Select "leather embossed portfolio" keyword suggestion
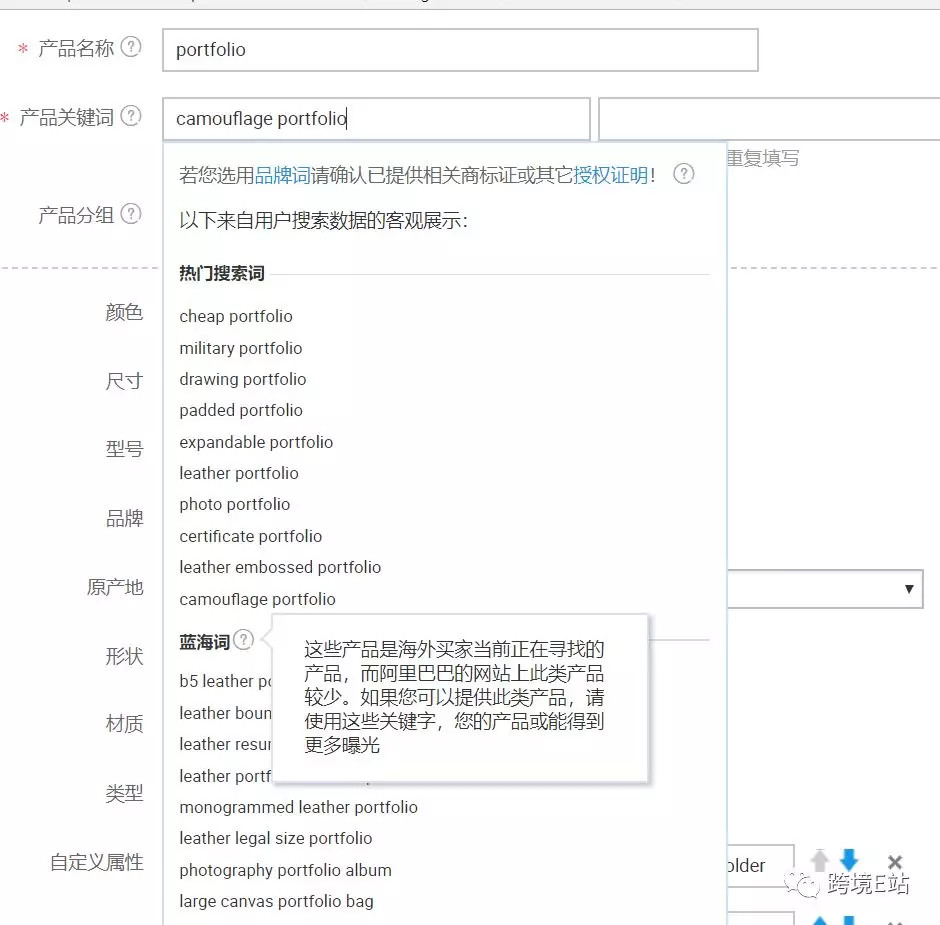The image size is (940, 925). (x=280, y=567)
